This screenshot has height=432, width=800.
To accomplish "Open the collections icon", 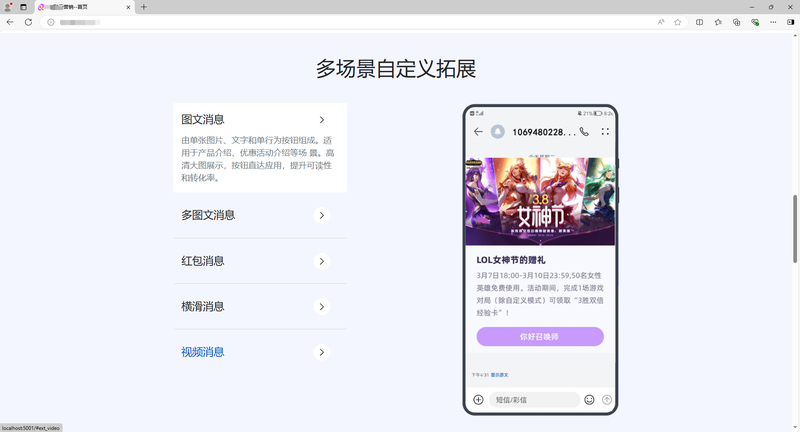I will 736,22.
